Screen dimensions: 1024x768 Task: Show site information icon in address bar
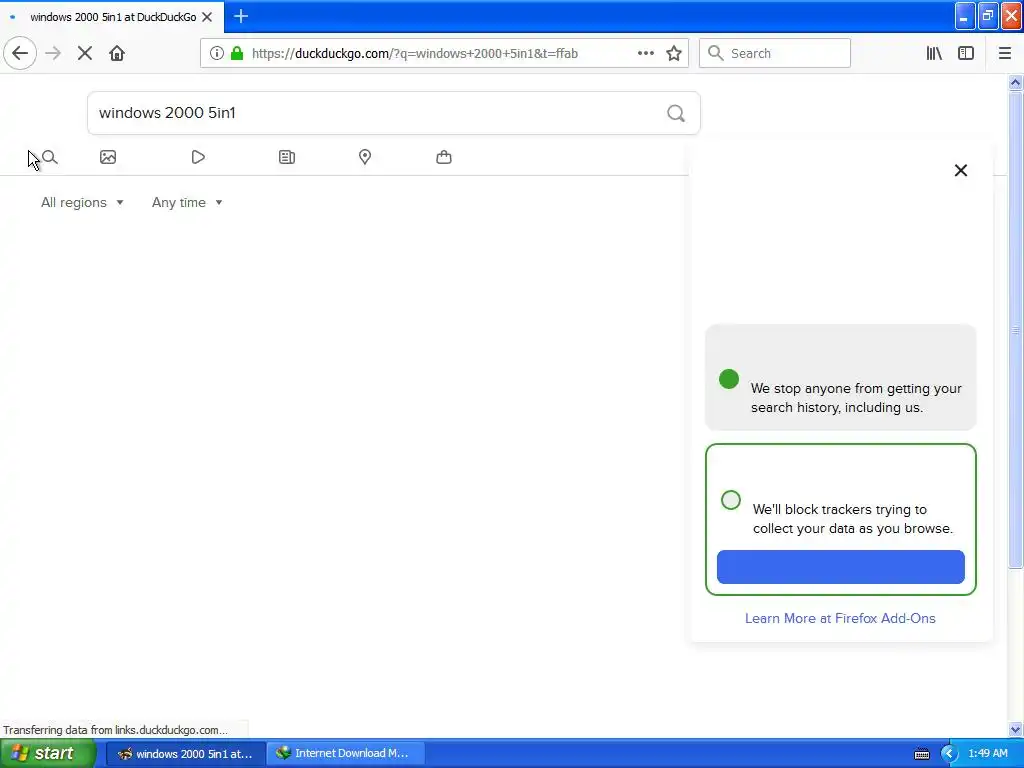[x=217, y=54]
